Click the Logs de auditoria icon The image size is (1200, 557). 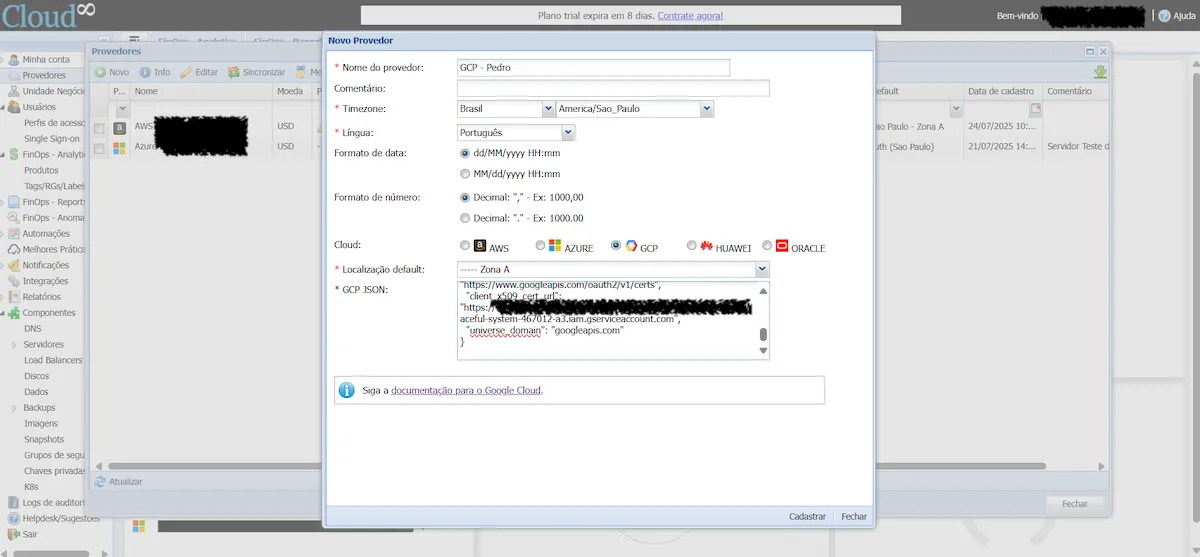pos(14,502)
